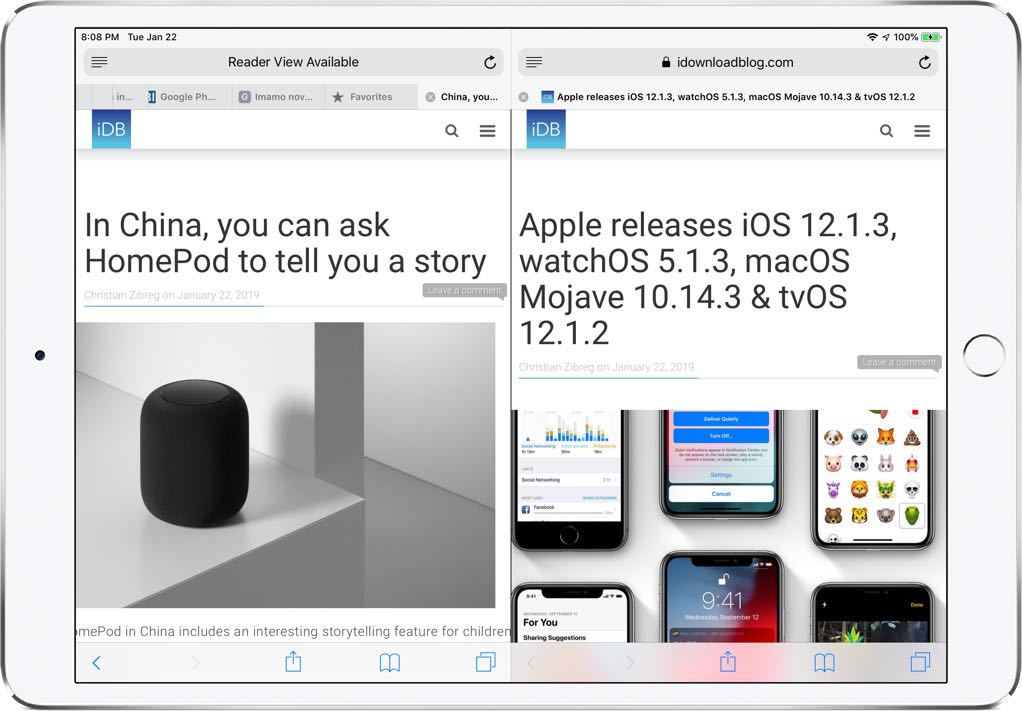Viewport: 1022px width, 711px height.
Task: Go back in the left pane
Action: point(96,662)
